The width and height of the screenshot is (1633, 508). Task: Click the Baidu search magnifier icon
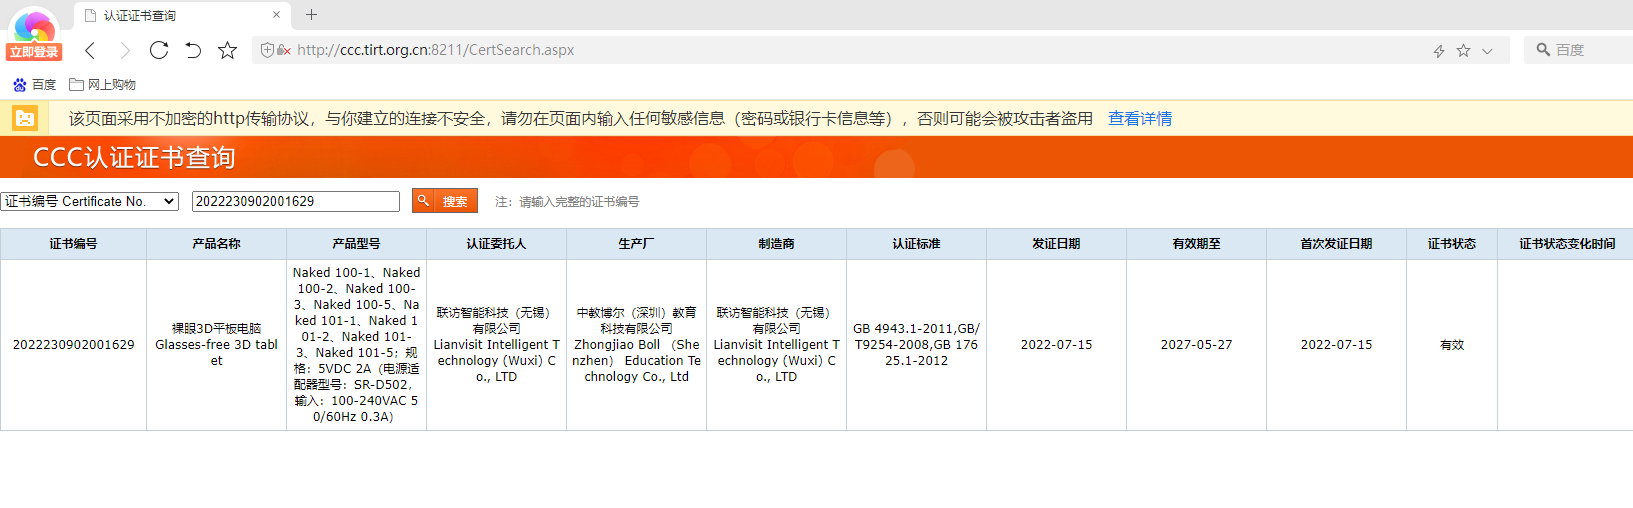coord(1543,50)
